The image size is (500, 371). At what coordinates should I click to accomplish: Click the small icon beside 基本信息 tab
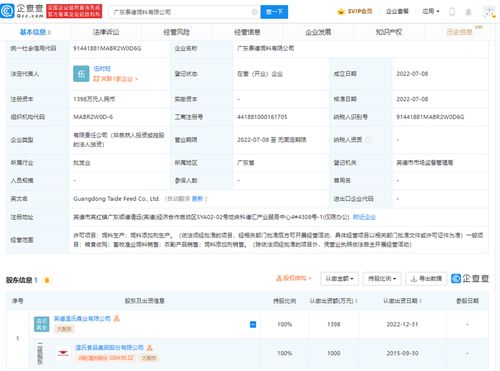point(49,32)
